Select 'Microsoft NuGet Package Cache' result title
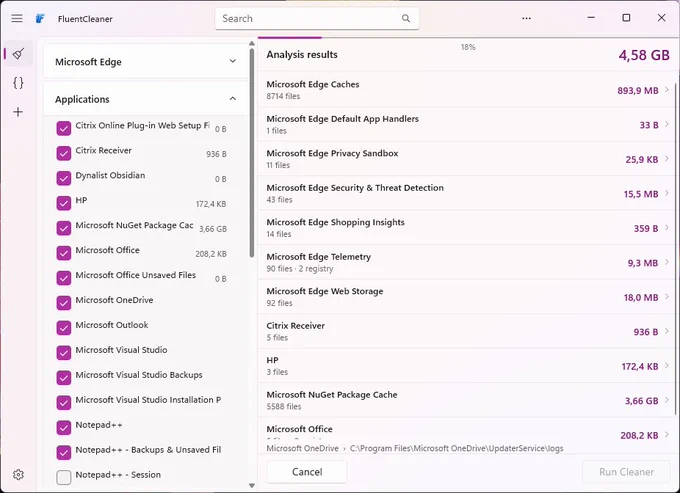The width and height of the screenshot is (680, 493). [x=332, y=395]
